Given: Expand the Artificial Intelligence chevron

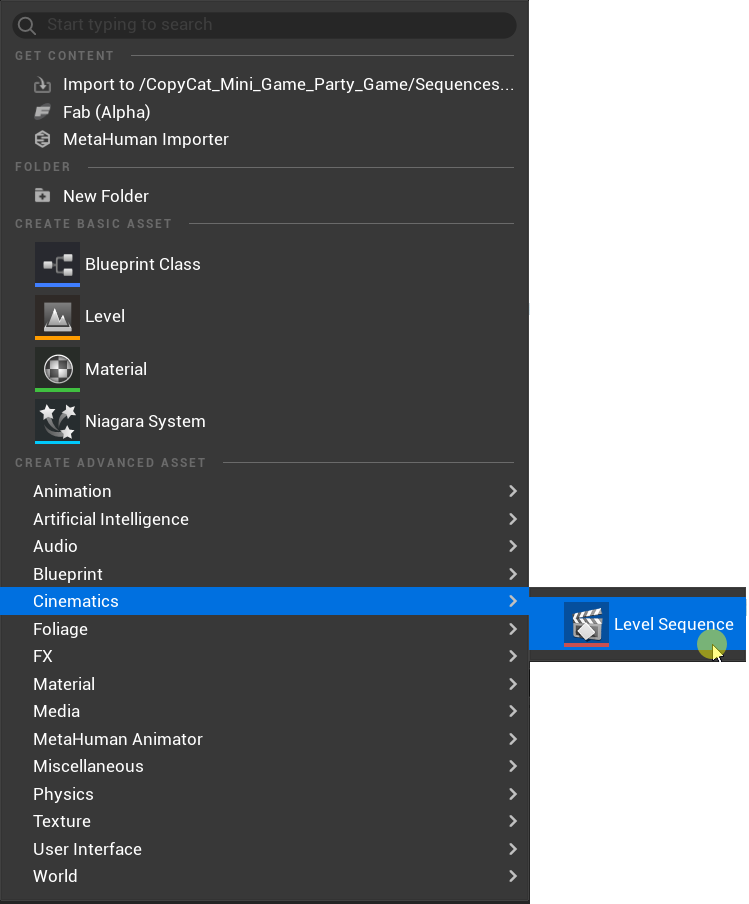Looking at the screenshot, I should 513,519.
